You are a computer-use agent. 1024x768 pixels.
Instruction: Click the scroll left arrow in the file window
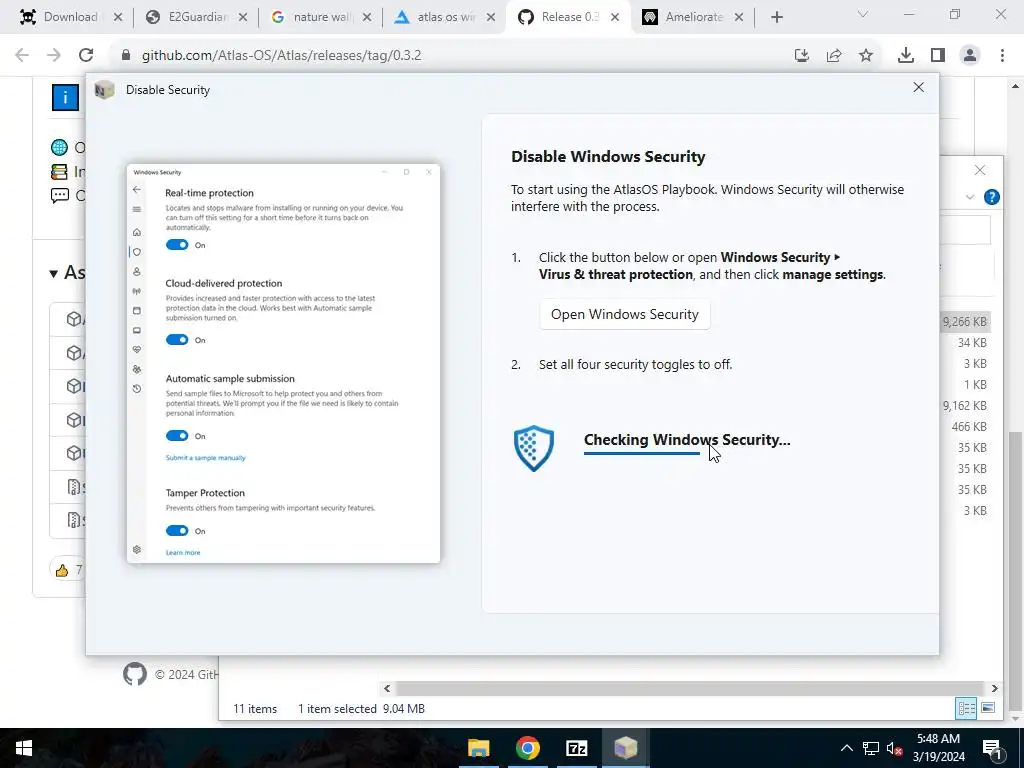[387, 688]
